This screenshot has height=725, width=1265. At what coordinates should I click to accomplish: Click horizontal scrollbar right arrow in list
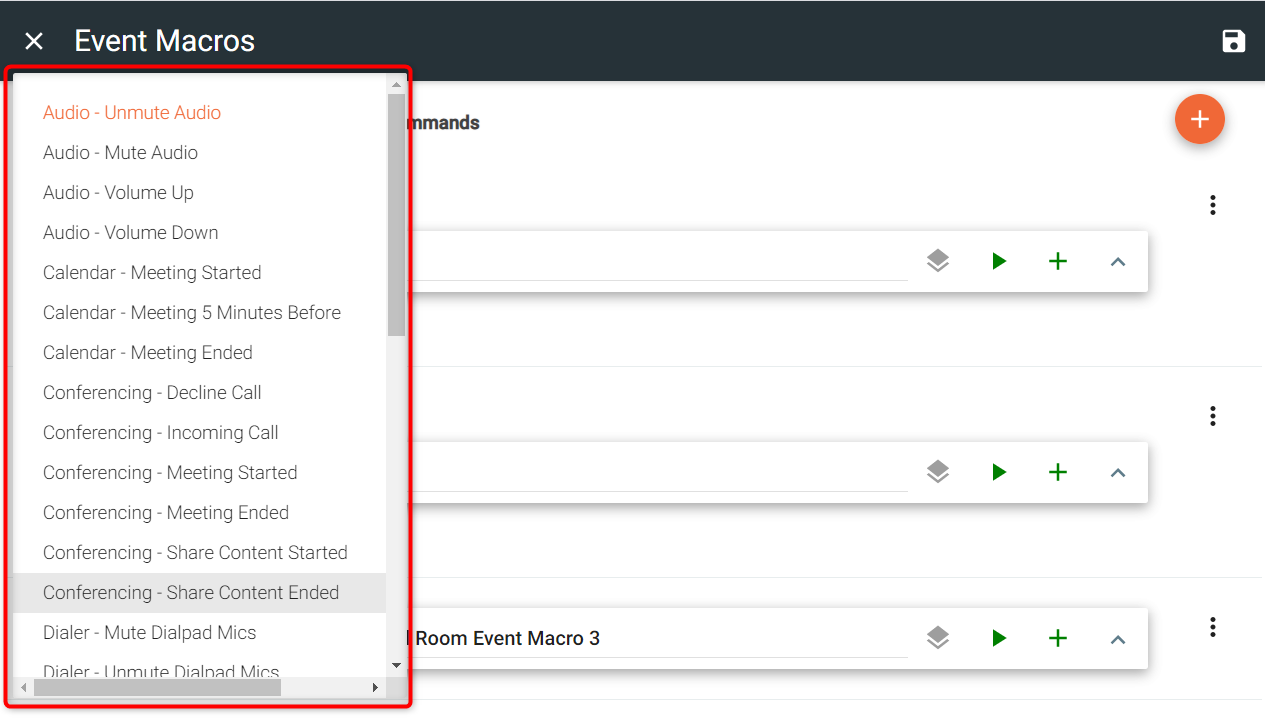(x=376, y=688)
